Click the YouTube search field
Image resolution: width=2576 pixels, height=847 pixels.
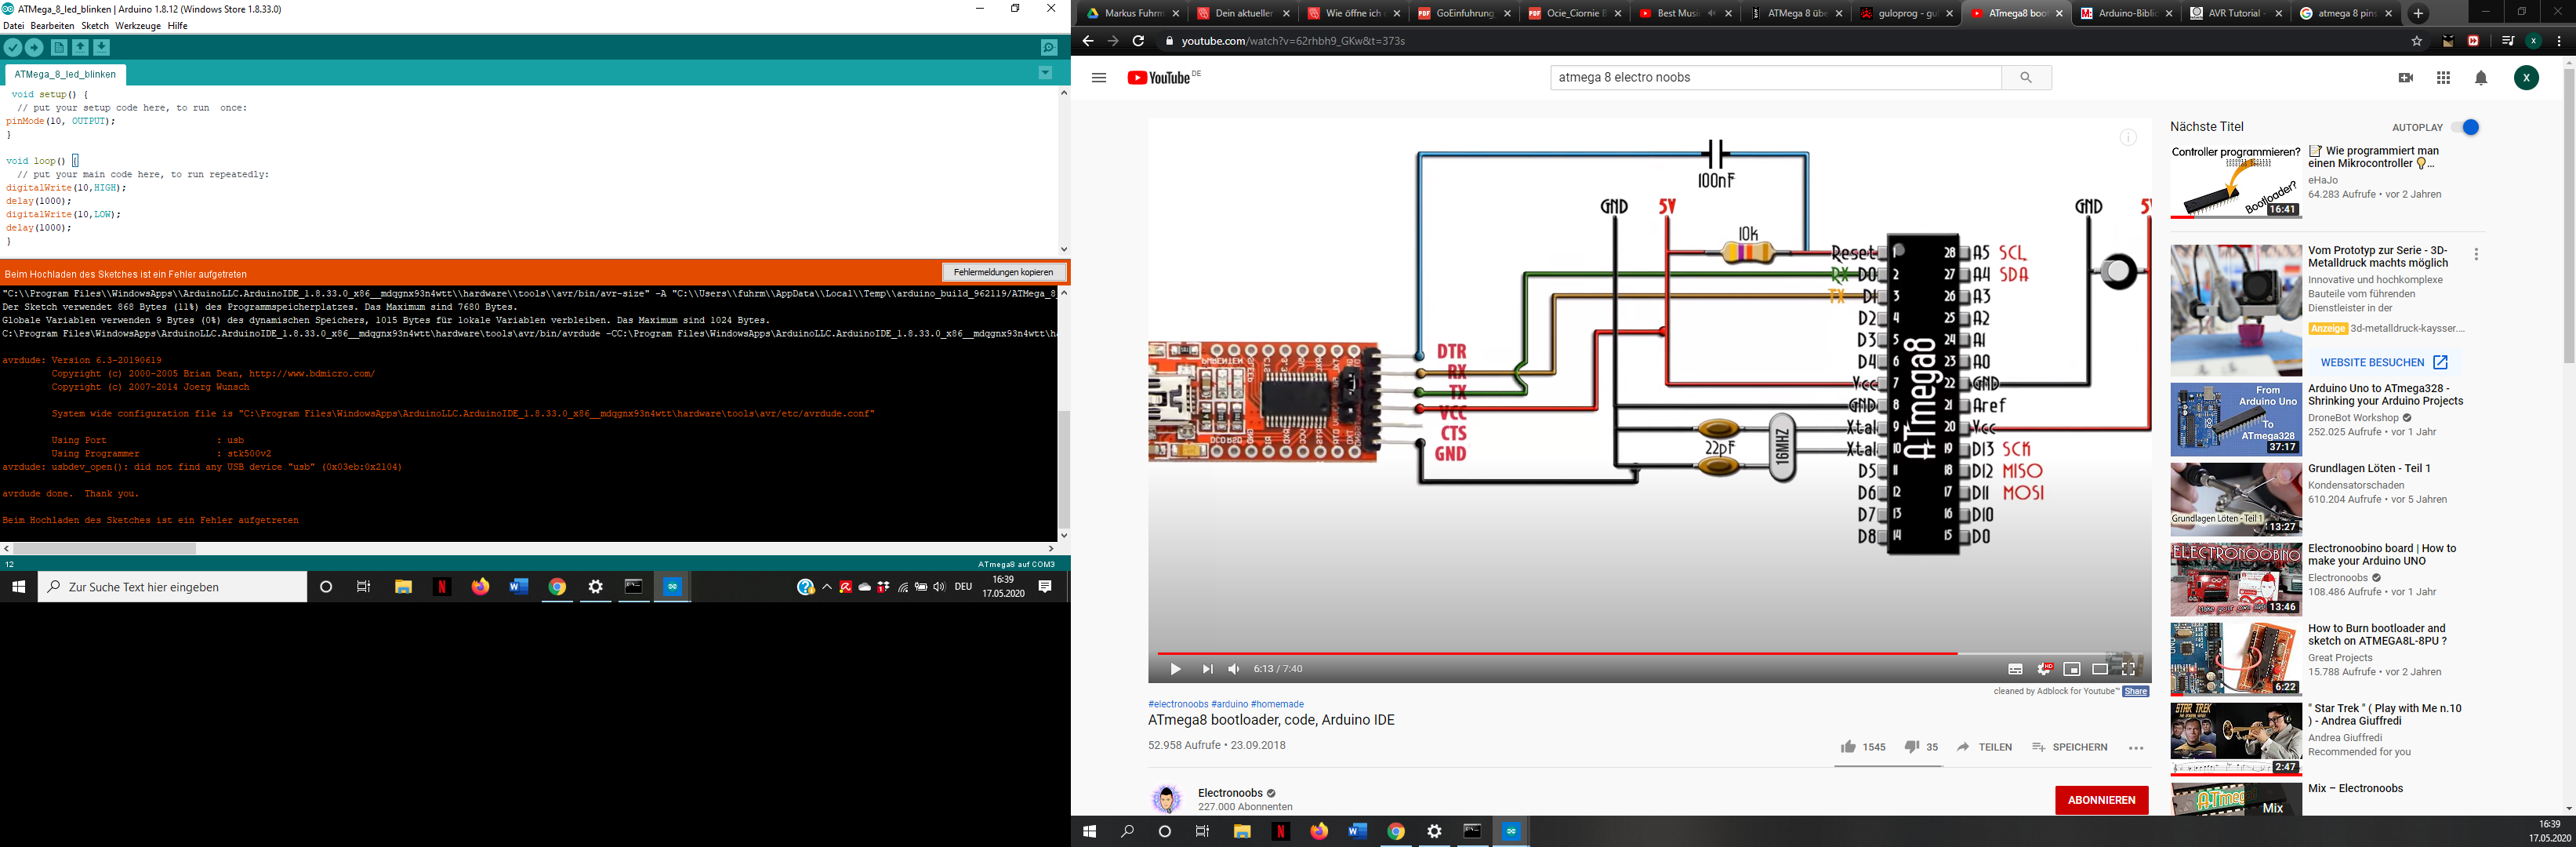pyautogui.click(x=1775, y=77)
